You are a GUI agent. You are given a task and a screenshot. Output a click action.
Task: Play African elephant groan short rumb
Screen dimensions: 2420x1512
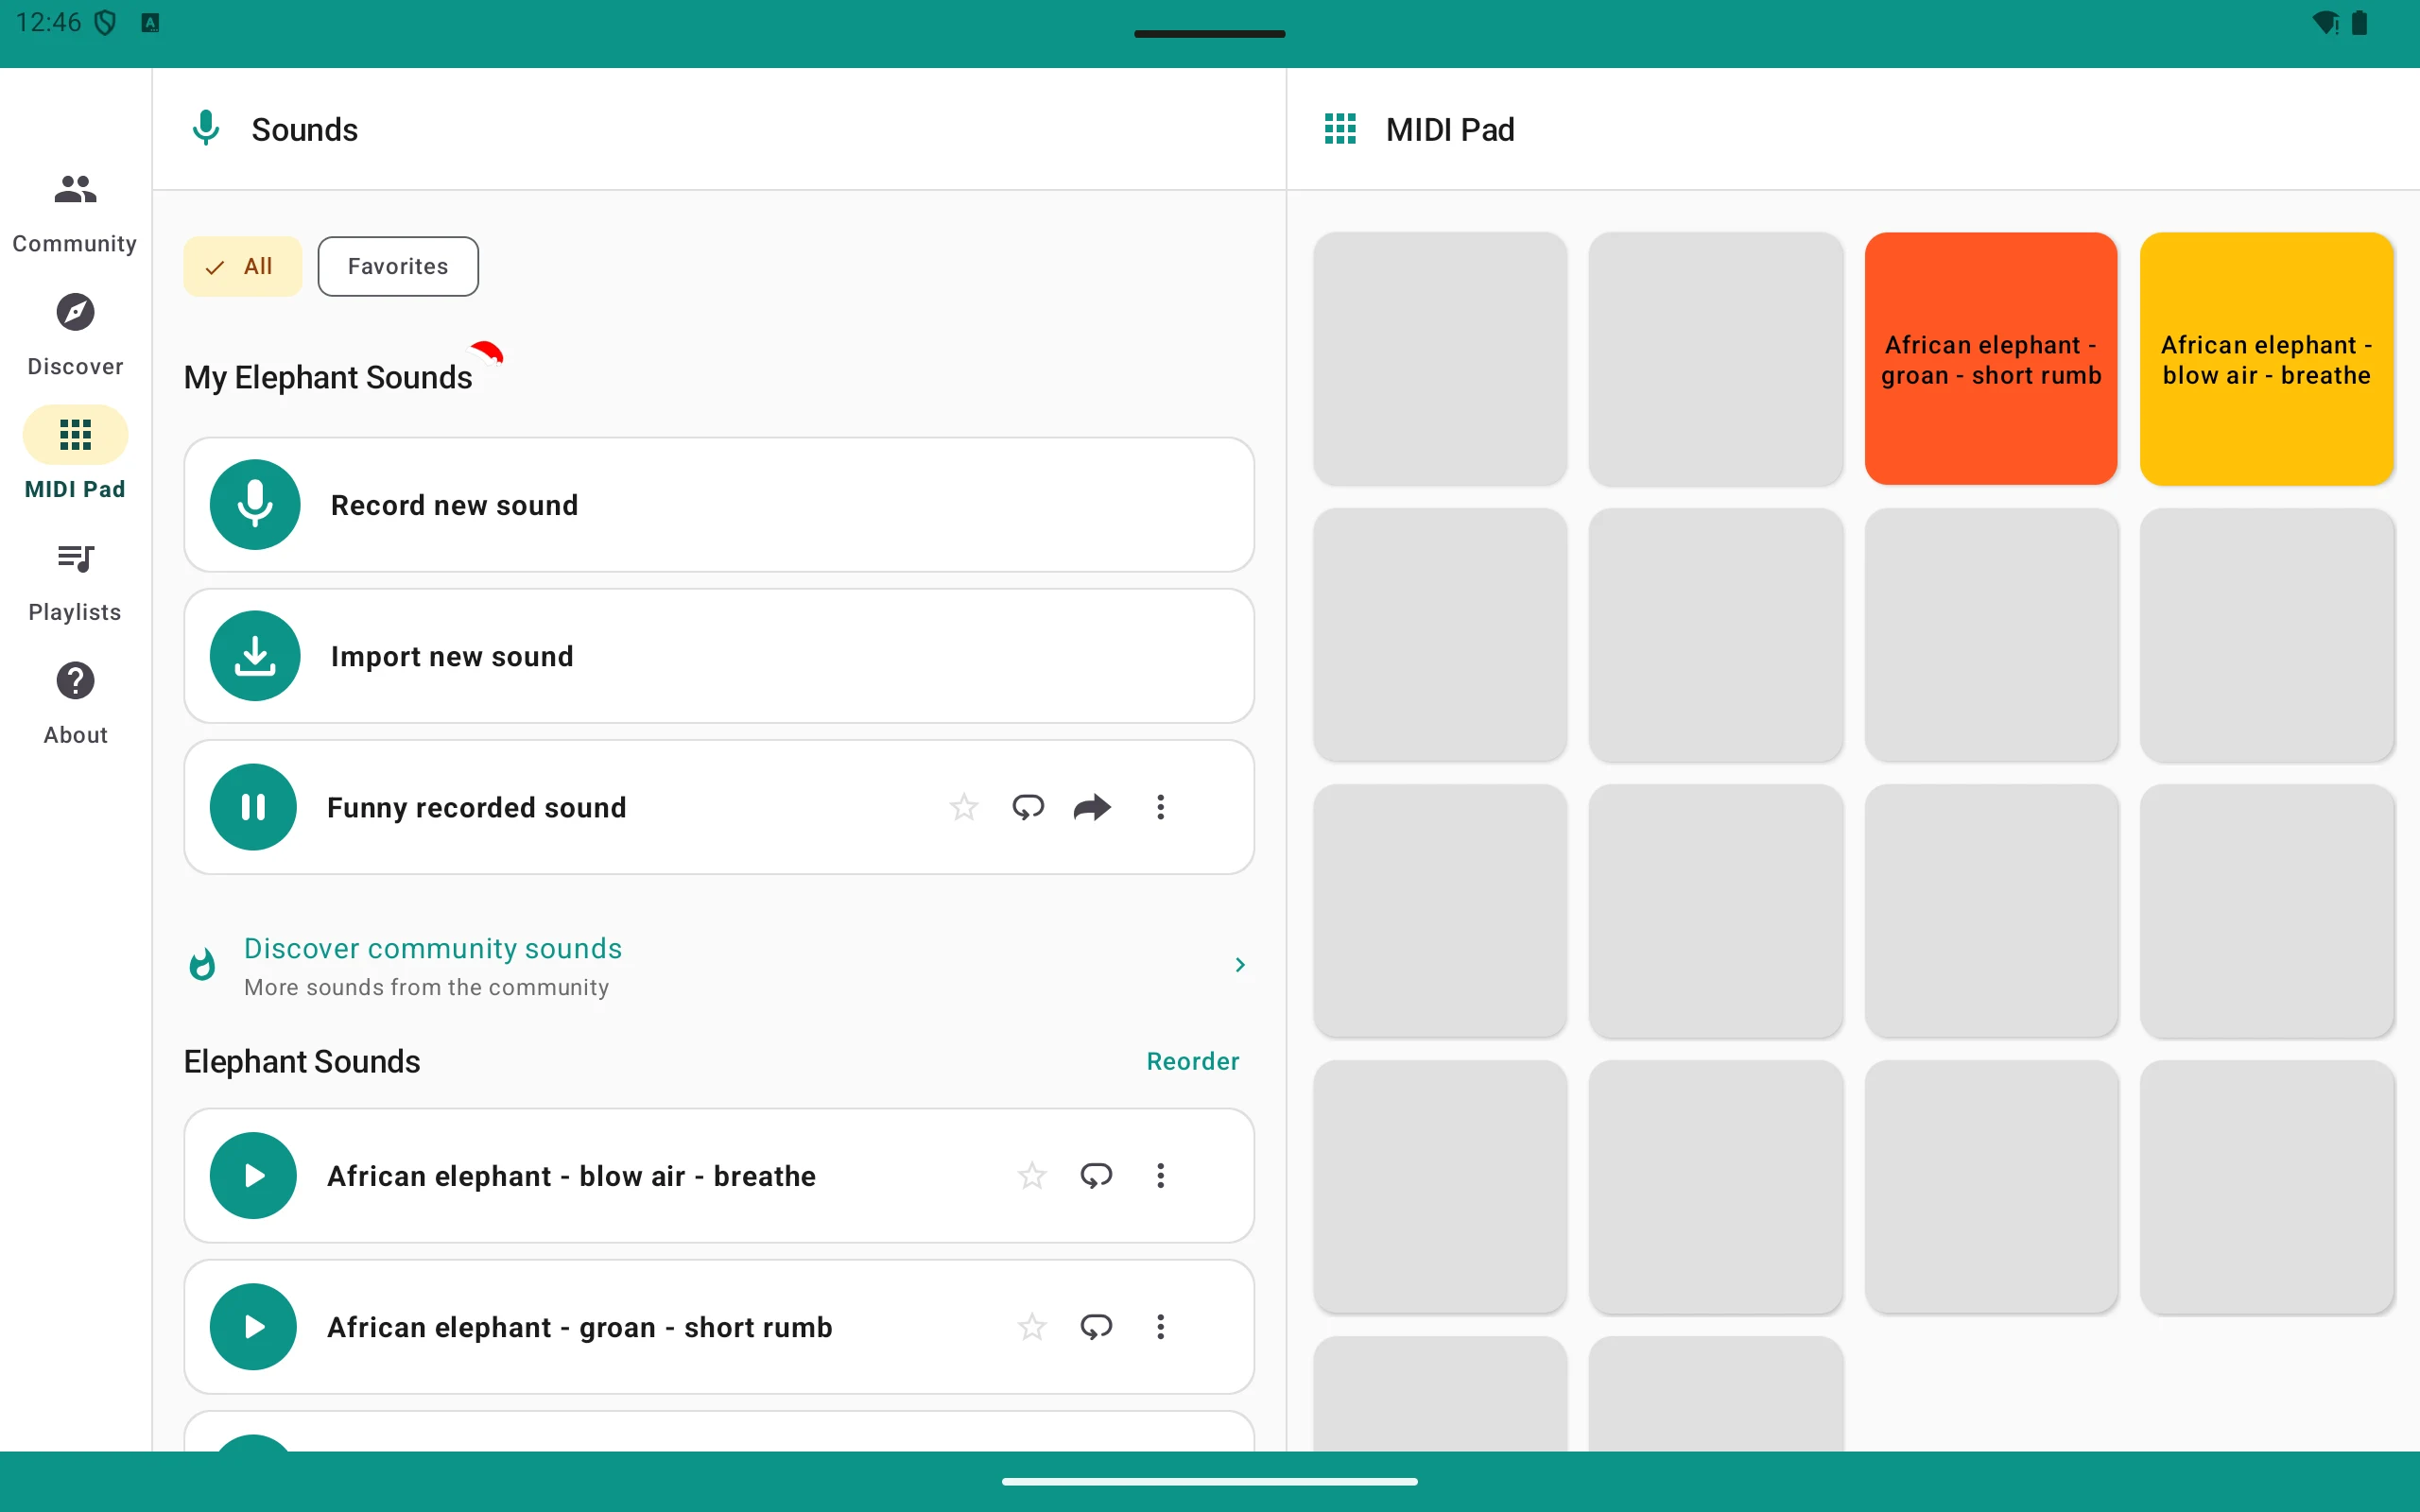point(253,1326)
